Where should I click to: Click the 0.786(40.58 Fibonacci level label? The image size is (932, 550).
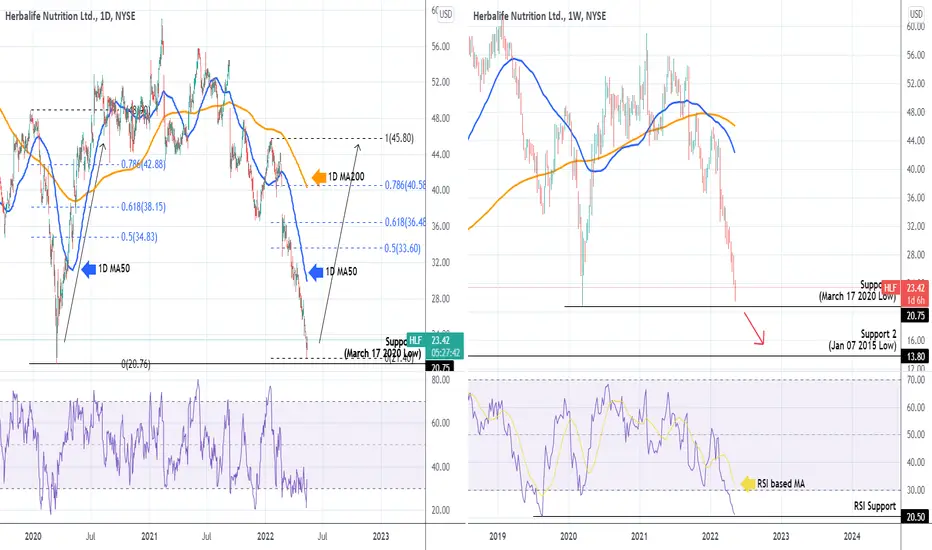click(x=405, y=185)
